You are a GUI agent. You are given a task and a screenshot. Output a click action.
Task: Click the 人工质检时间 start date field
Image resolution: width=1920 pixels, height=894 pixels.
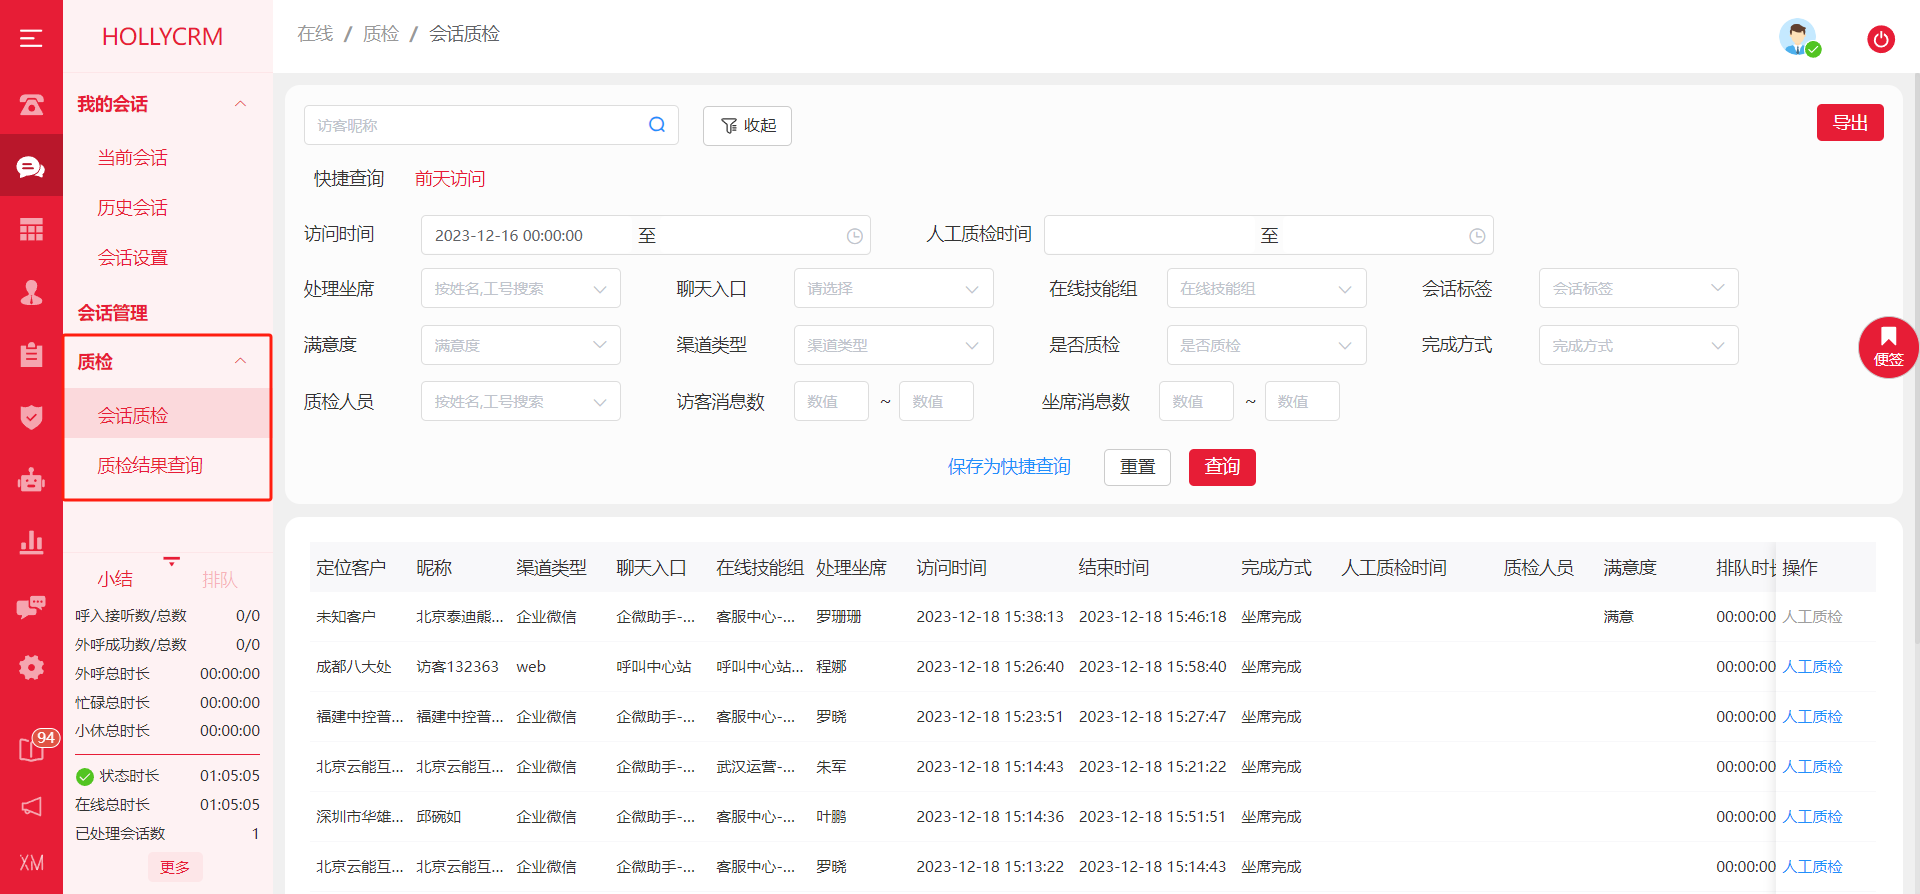[1149, 236]
